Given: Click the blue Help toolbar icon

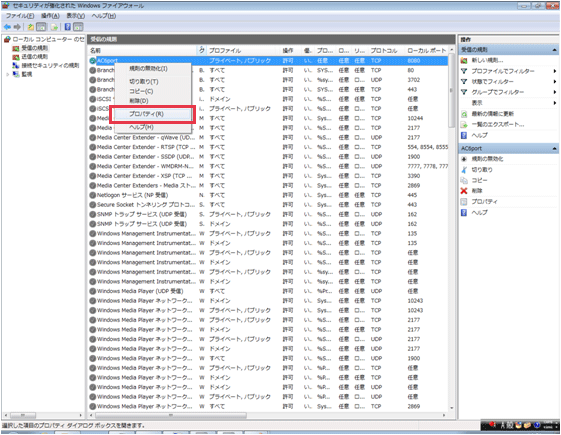Looking at the screenshot, I should pyautogui.click(x=67, y=27).
